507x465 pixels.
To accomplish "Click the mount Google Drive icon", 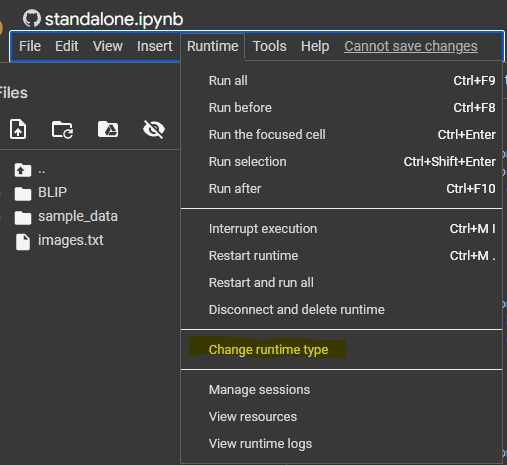I will tap(108, 129).
